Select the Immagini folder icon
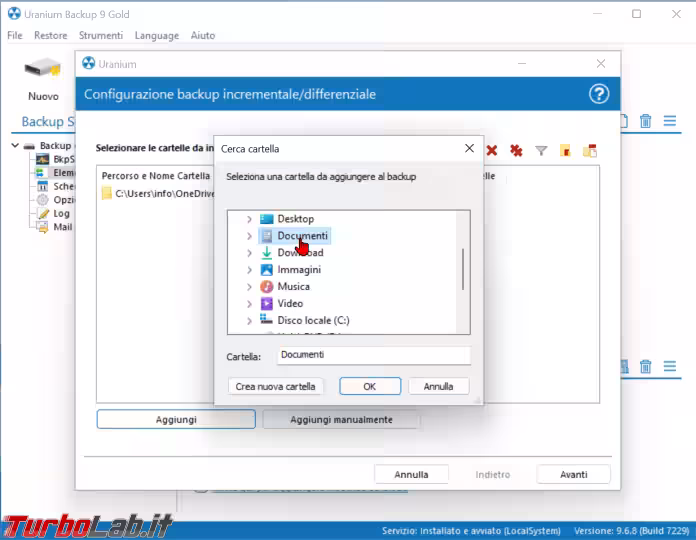The image size is (696, 540). pyautogui.click(x=267, y=270)
